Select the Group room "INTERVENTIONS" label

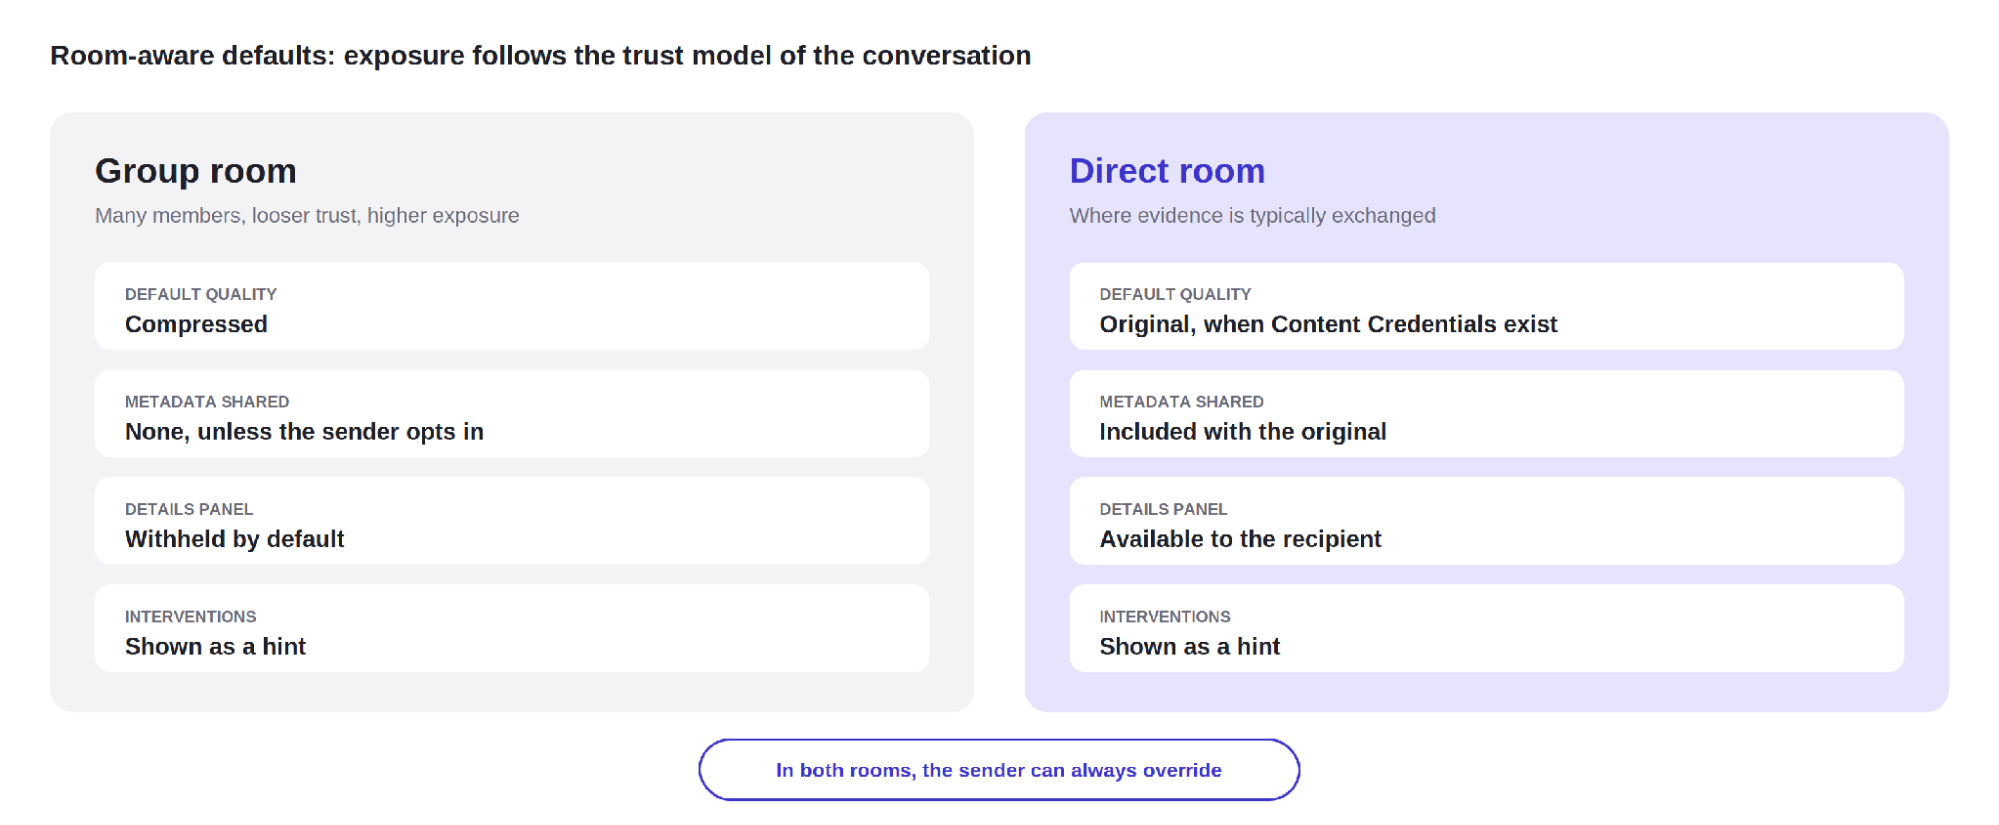[x=190, y=617]
